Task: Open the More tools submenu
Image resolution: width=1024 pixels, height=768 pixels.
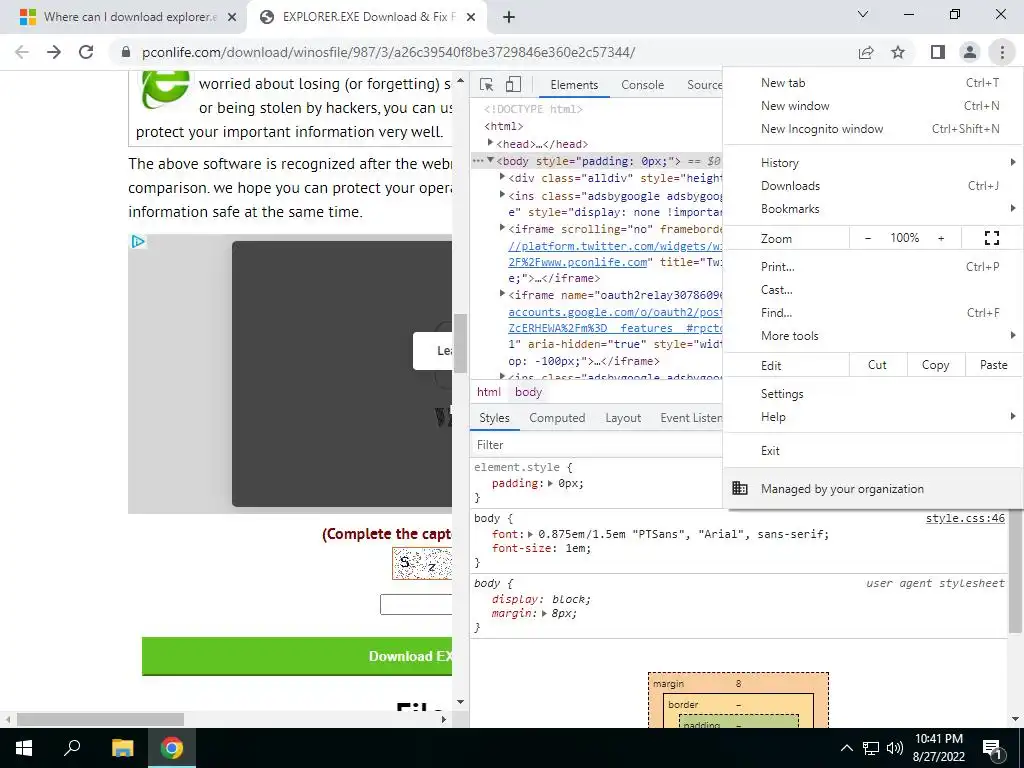Action: [x=873, y=336]
